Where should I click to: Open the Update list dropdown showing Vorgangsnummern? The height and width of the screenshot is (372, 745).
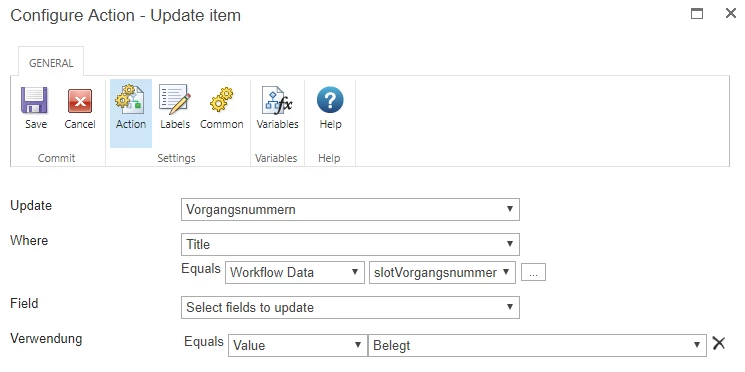point(350,210)
